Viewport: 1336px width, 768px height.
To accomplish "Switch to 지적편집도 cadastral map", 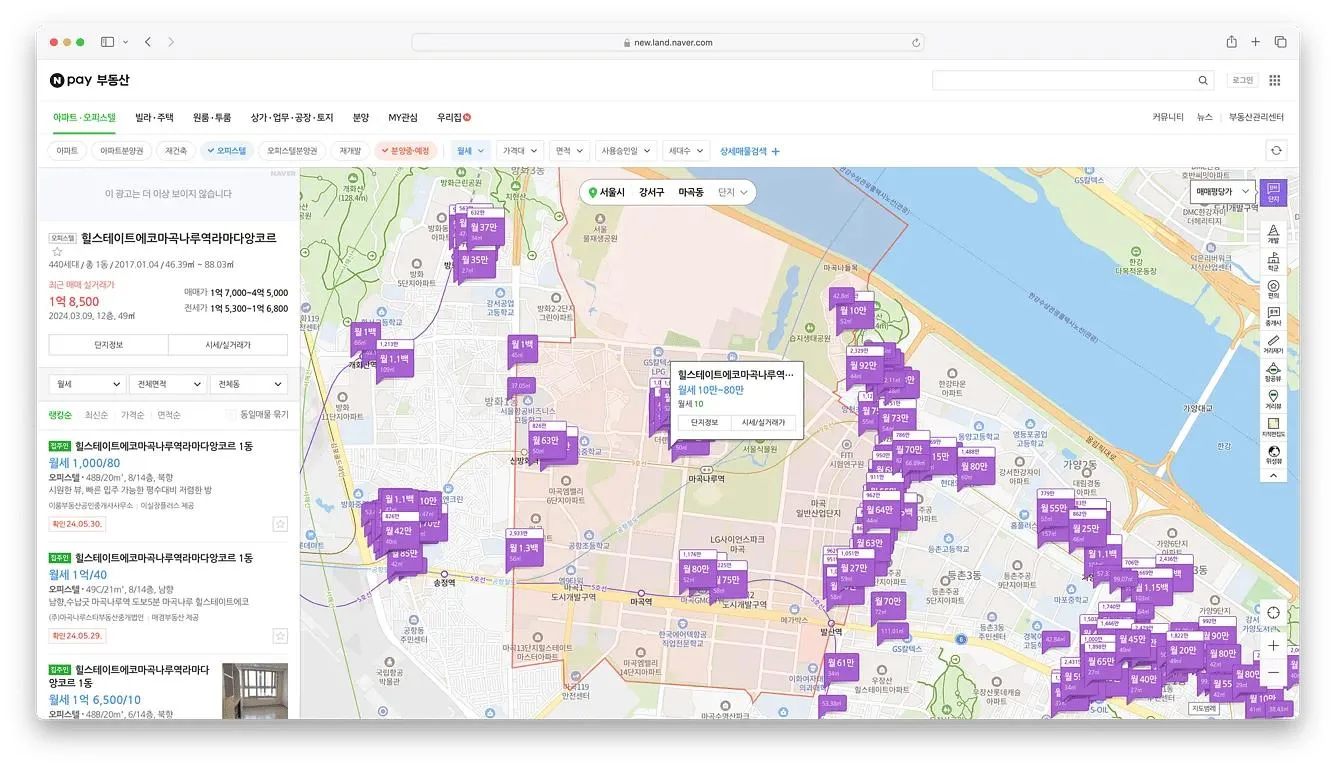I will point(1273,428).
